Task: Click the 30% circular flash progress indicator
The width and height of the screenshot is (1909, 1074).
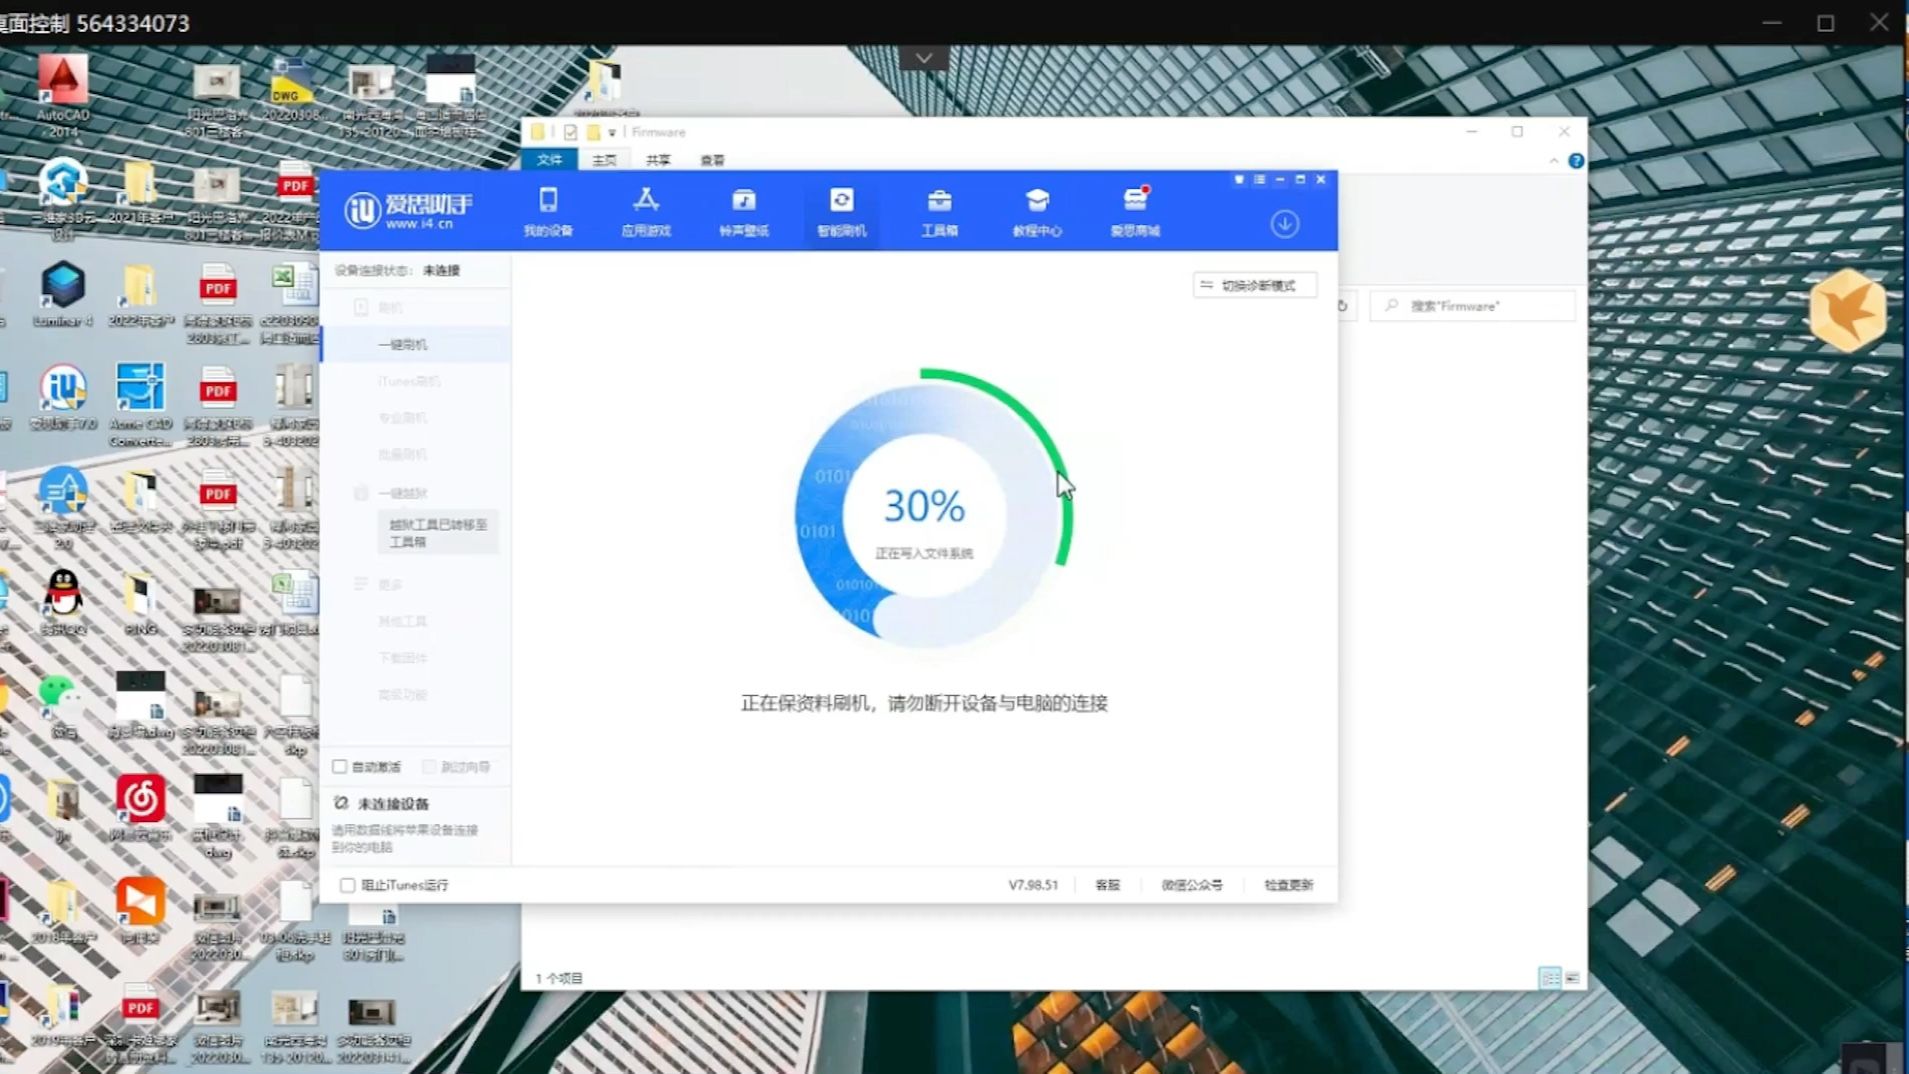Action: click(x=925, y=510)
